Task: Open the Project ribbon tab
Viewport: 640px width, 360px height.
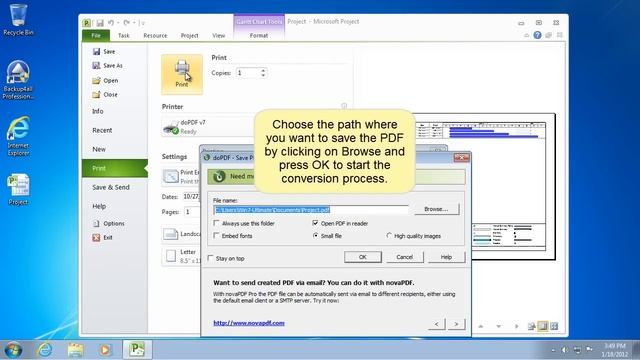Action: coord(189,36)
